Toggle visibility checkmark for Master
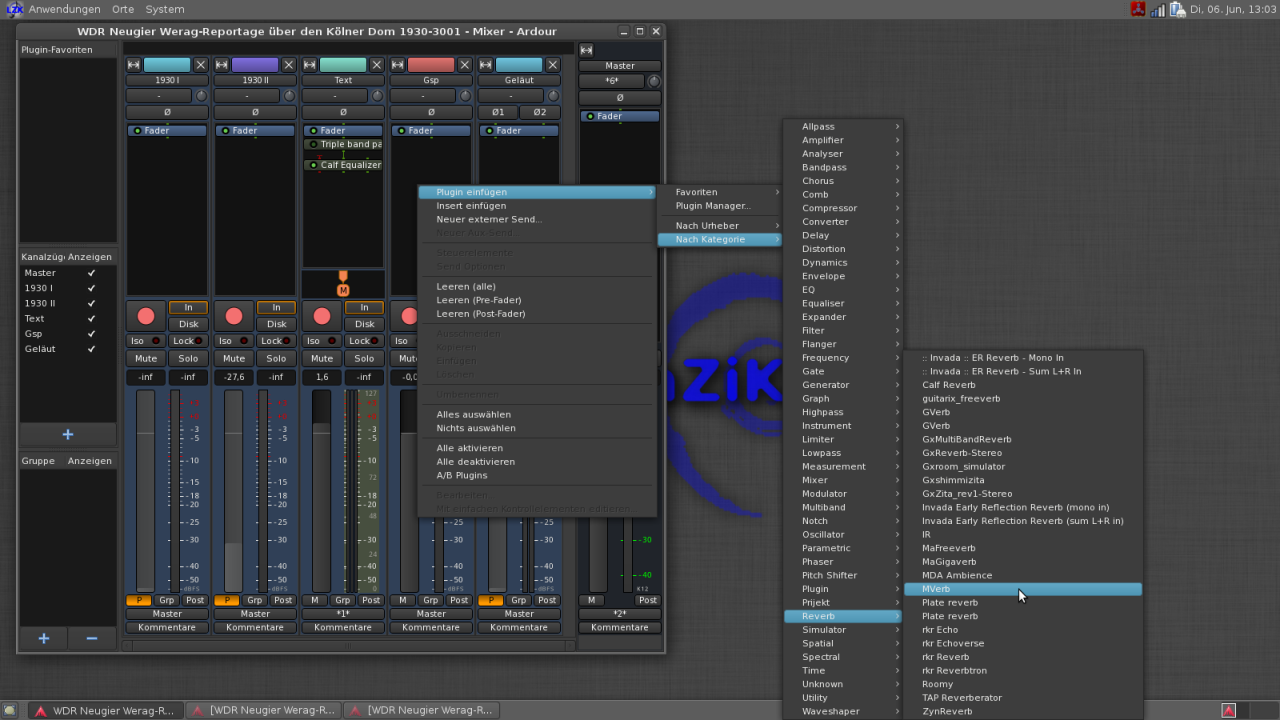Viewport: 1280px width, 720px height. click(91, 273)
